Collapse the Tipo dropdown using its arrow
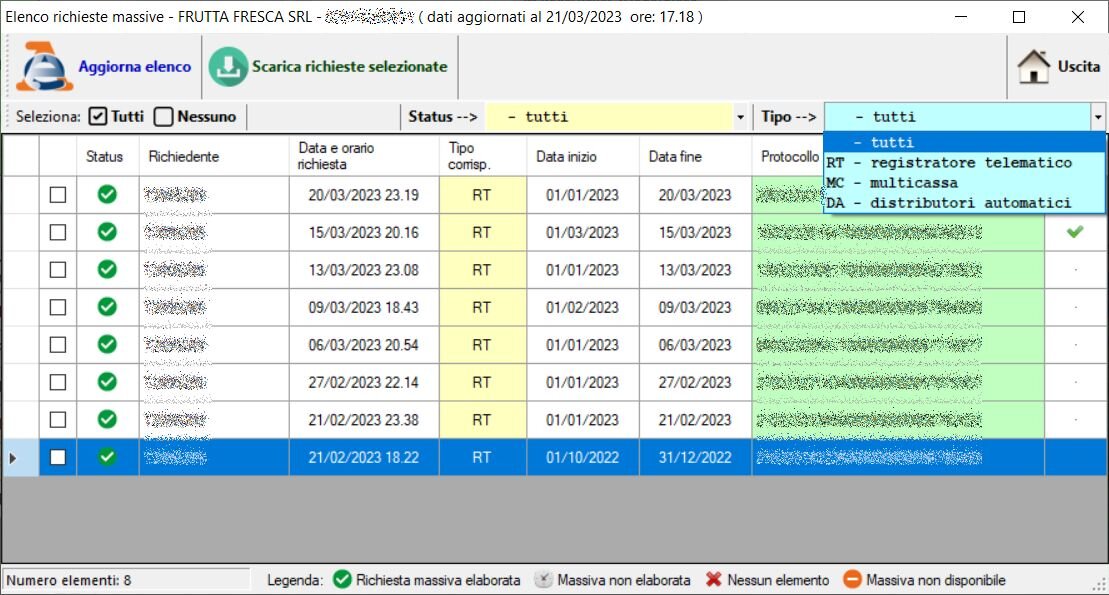The width and height of the screenshot is (1109, 595). pyautogui.click(x=1098, y=117)
